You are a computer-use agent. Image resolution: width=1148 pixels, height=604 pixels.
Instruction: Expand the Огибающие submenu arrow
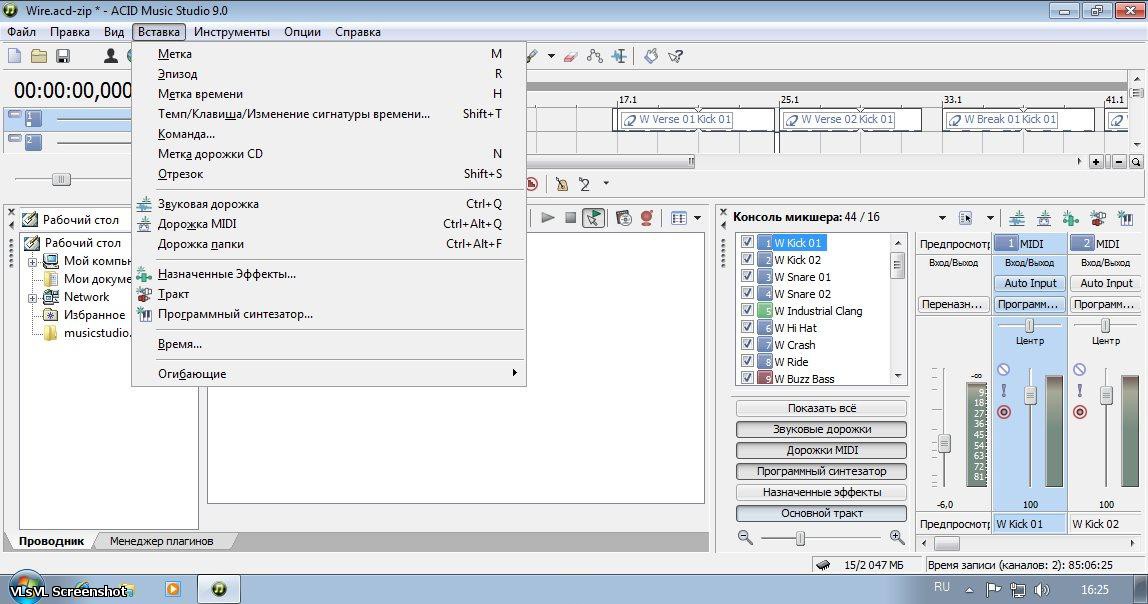[515, 373]
